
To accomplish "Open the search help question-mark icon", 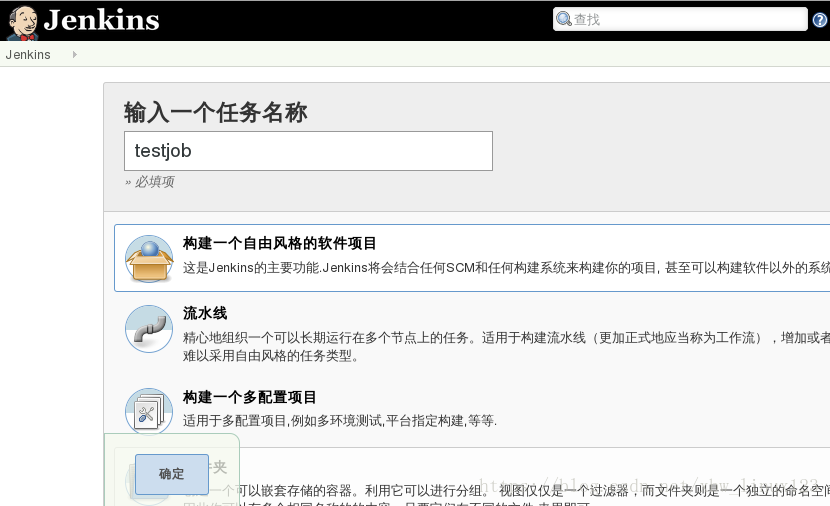I will click(x=819, y=20).
